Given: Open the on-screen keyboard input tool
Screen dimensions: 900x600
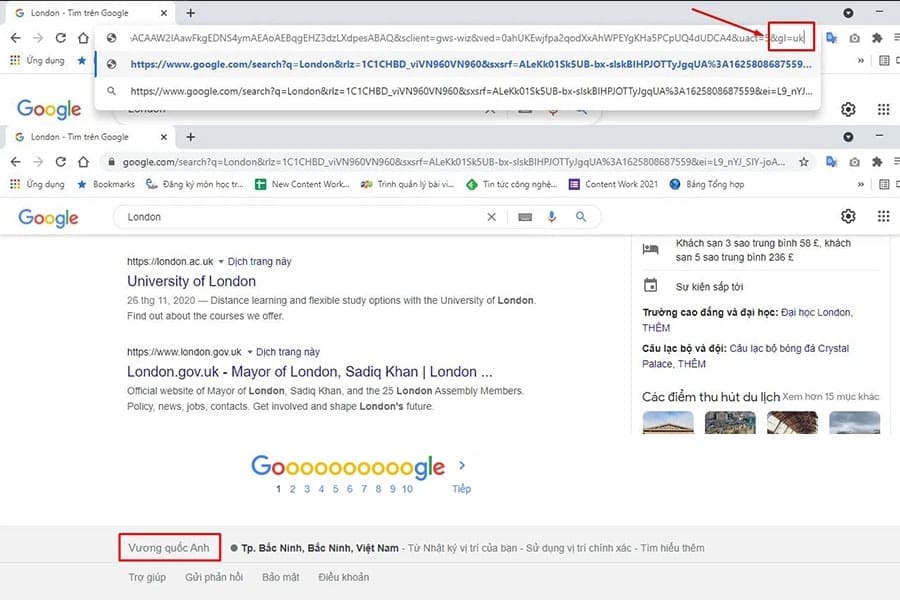Looking at the screenshot, I should pyautogui.click(x=525, y=217).
